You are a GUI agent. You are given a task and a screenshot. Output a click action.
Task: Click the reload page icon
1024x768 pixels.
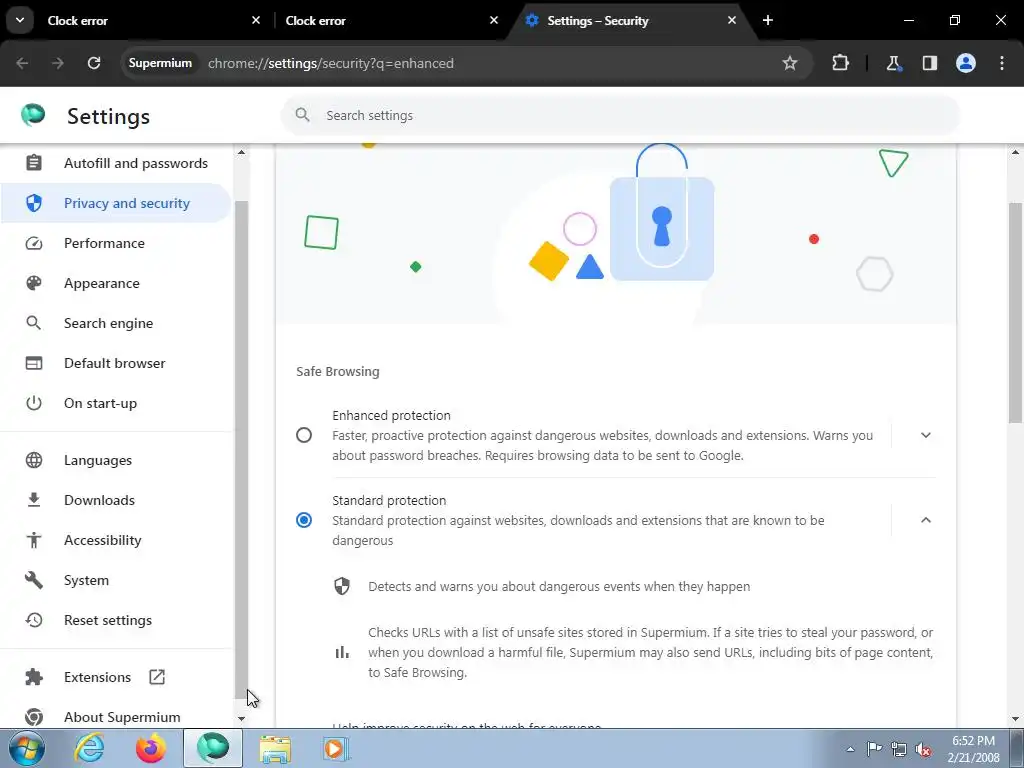point(94,63)
